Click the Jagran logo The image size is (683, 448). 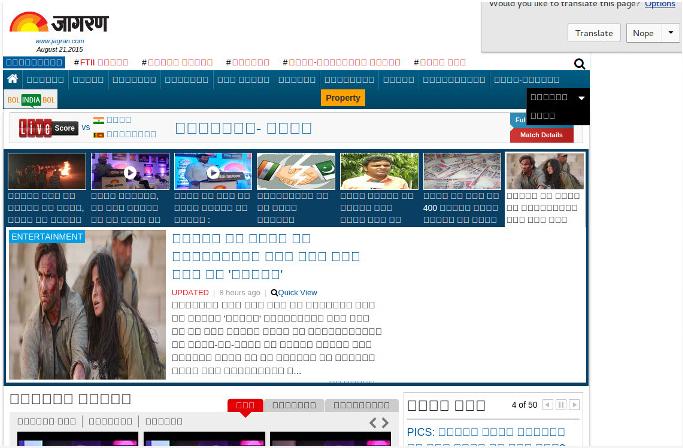pos(59,23)
